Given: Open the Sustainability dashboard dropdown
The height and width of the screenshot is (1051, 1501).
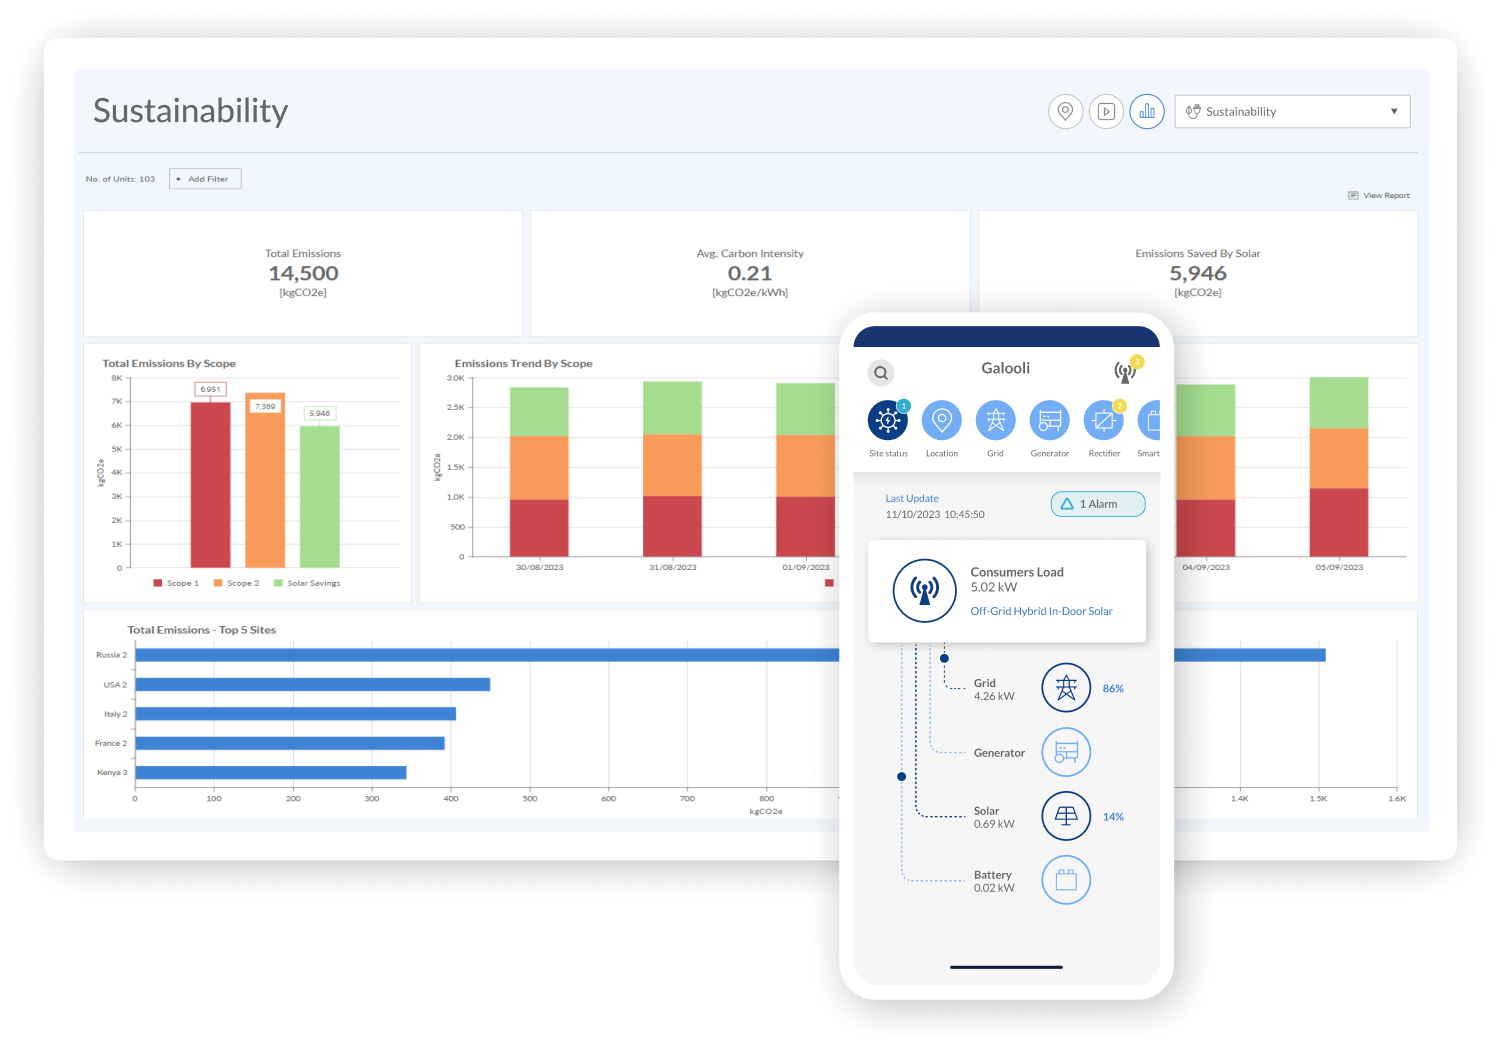Looking at the screenshot, I should point(1292,111).
